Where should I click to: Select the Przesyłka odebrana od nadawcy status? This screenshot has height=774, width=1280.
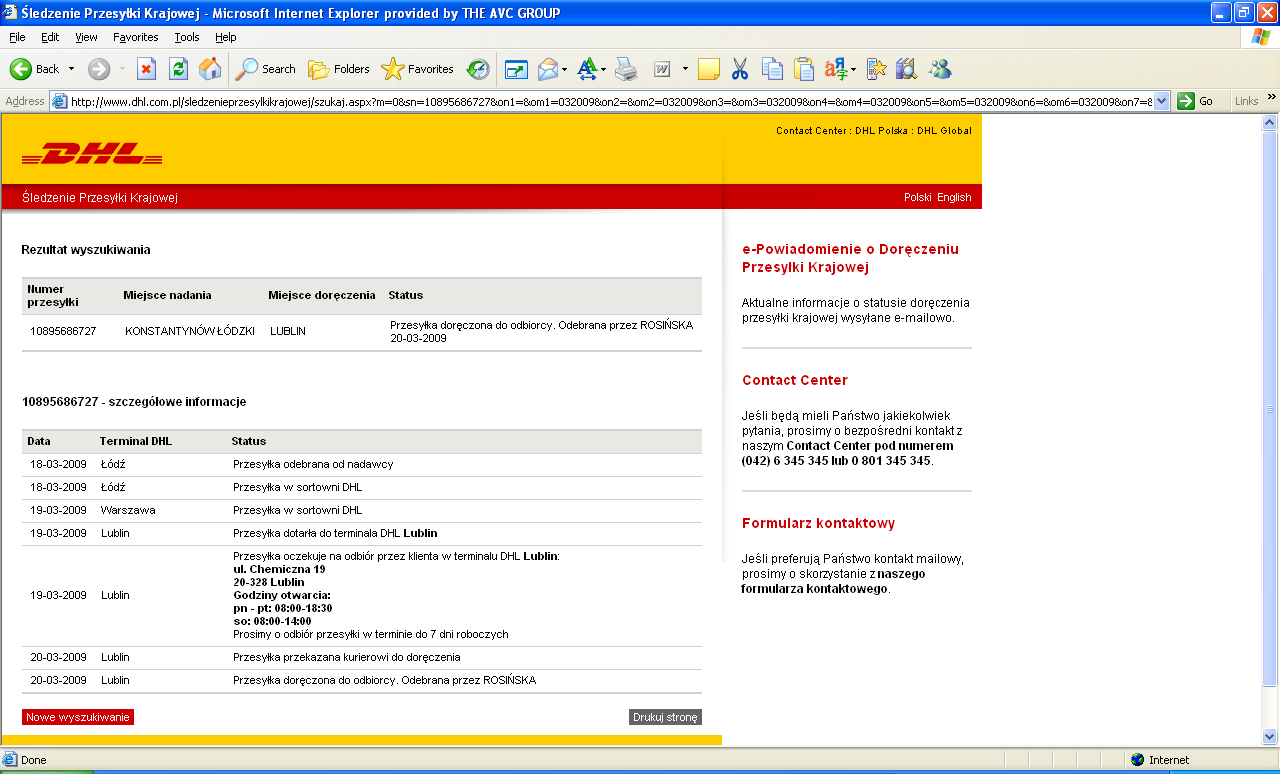313,464
